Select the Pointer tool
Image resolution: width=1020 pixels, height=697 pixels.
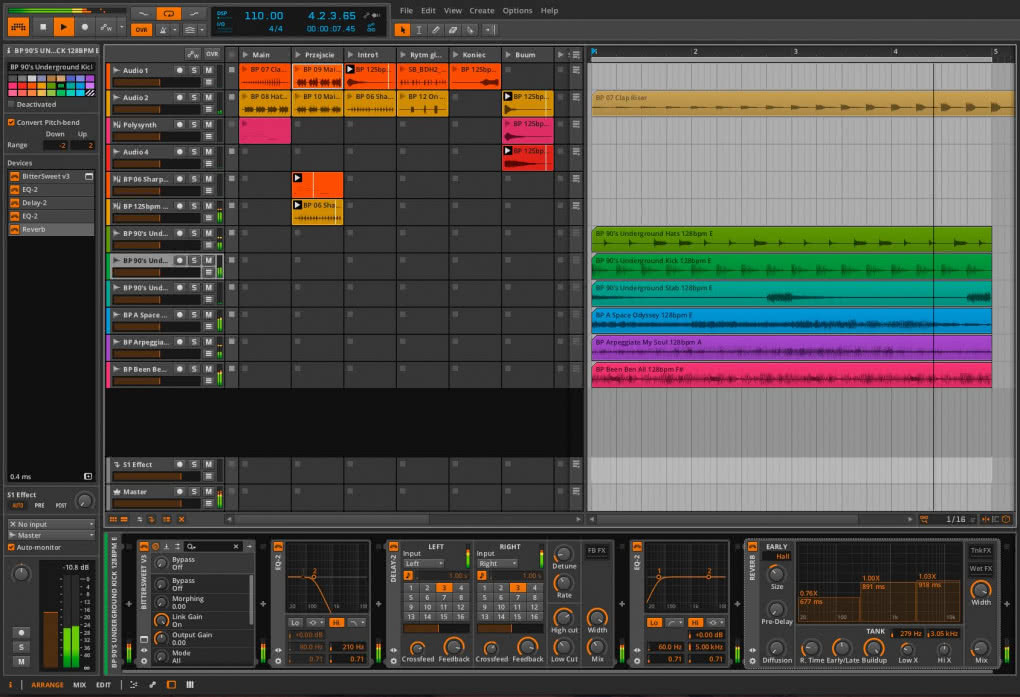click(403, 29)
